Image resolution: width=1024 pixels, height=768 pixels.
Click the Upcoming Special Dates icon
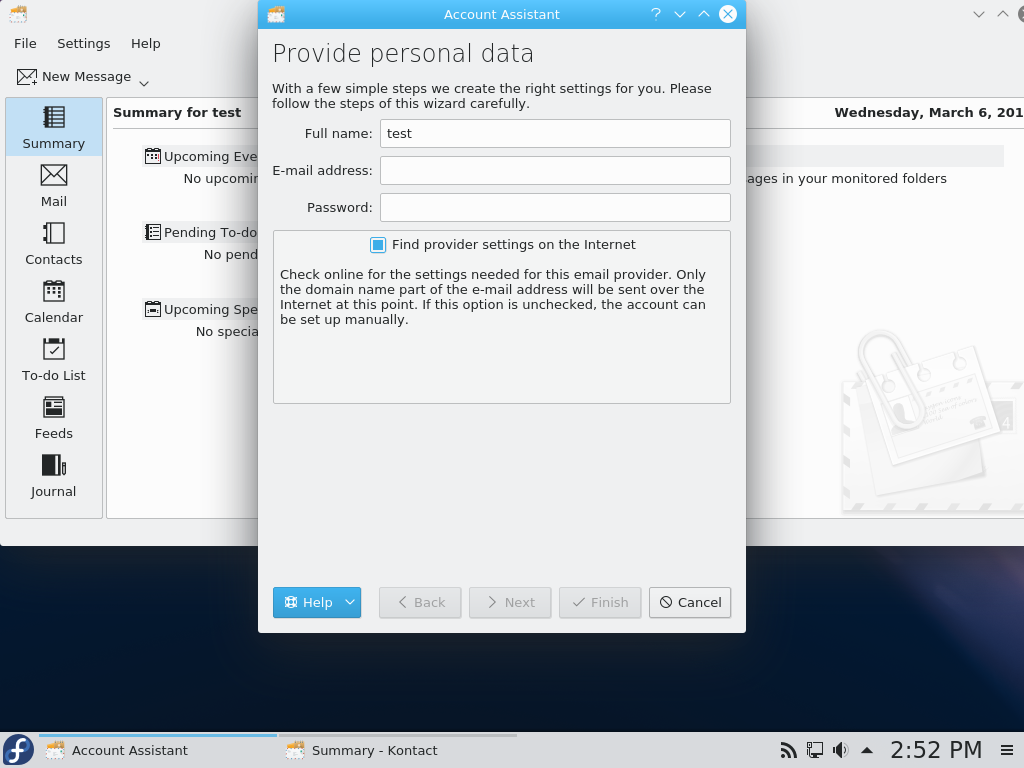coord(153,309)
